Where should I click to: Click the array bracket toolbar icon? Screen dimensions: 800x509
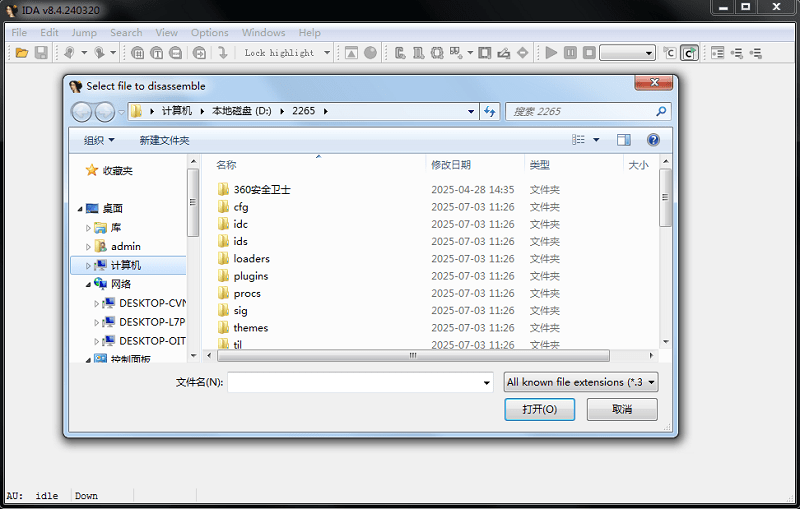(485, 53)
